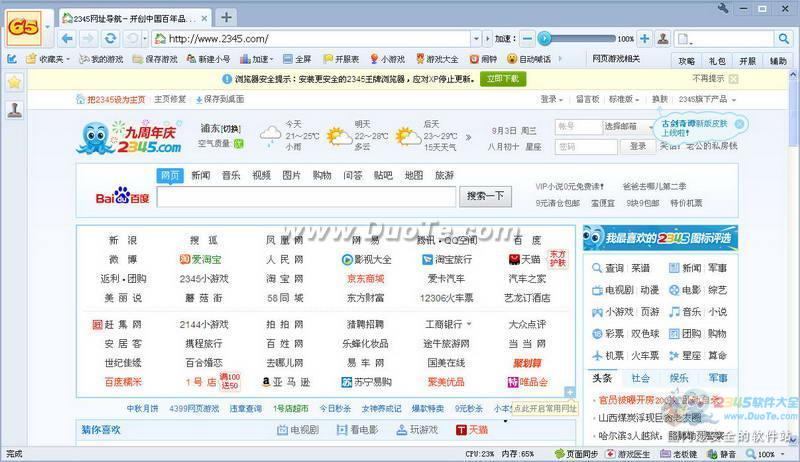Decrease speed with the minus button
The height and width of the screenshot is (462, 800).
528,39
